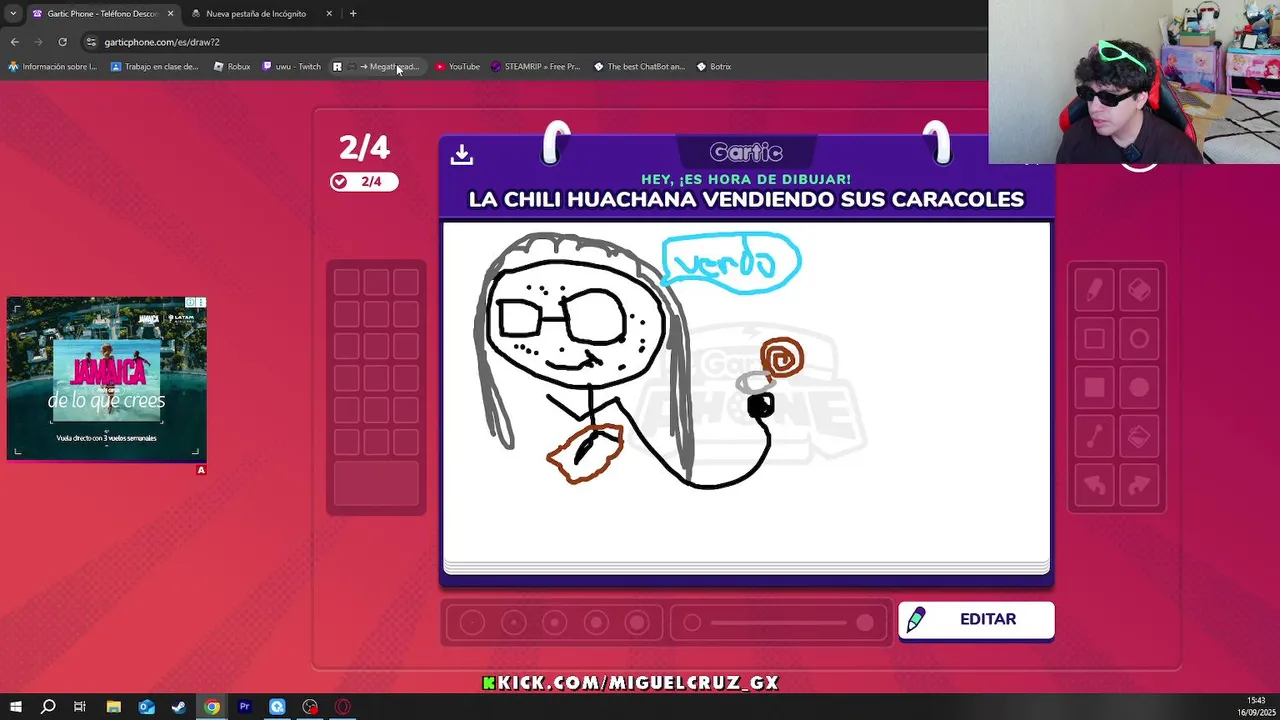1280x720 pixels.
Task: Click the 2/4 ready players indicator
Action: (x=364, y=181)
